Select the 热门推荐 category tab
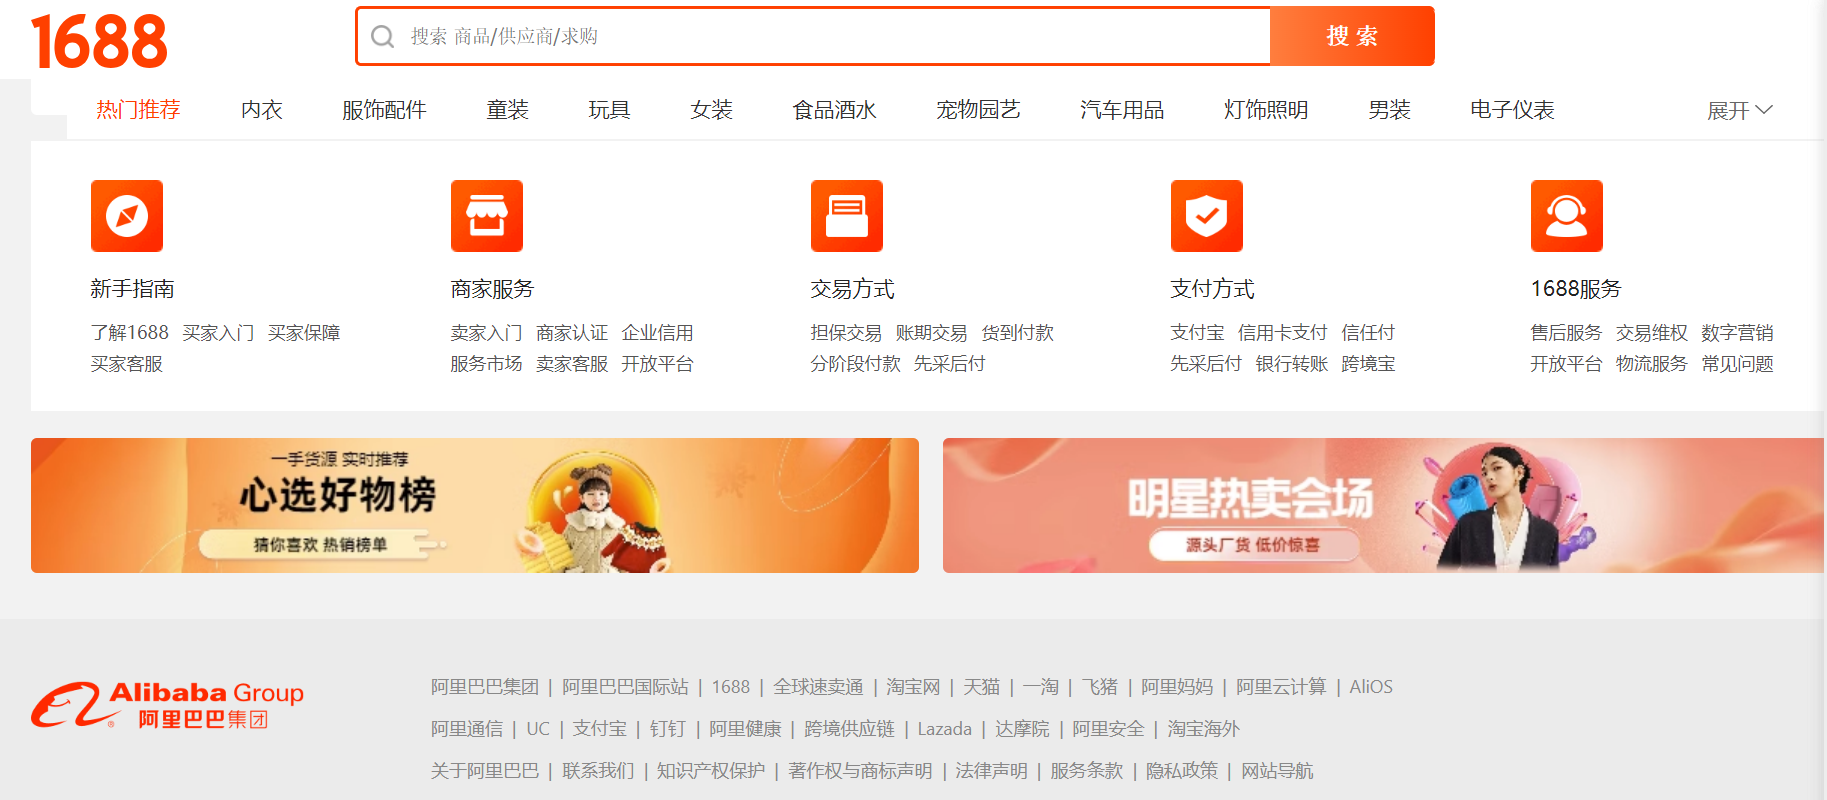The image size is (1827, 800). click(x=138, y=110)
